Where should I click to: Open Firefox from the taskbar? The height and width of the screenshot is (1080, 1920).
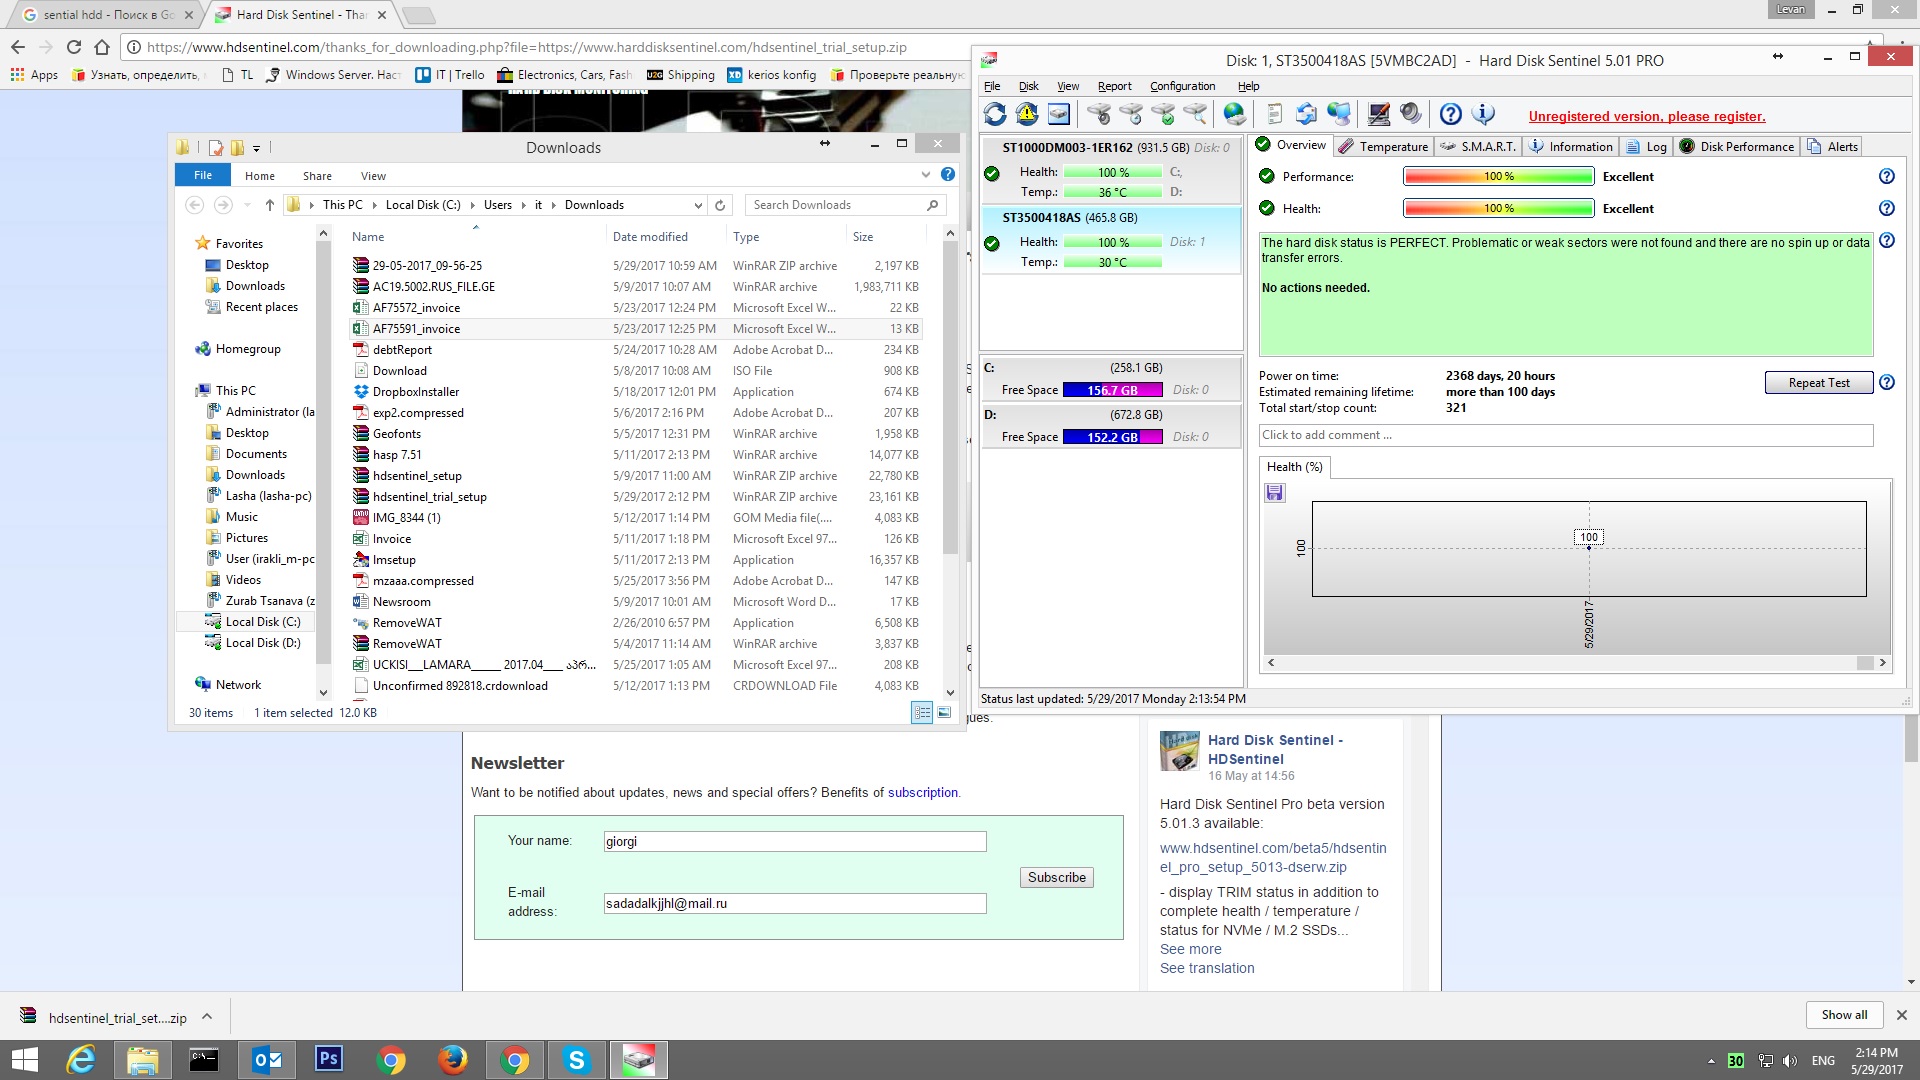pos(452,1060)
